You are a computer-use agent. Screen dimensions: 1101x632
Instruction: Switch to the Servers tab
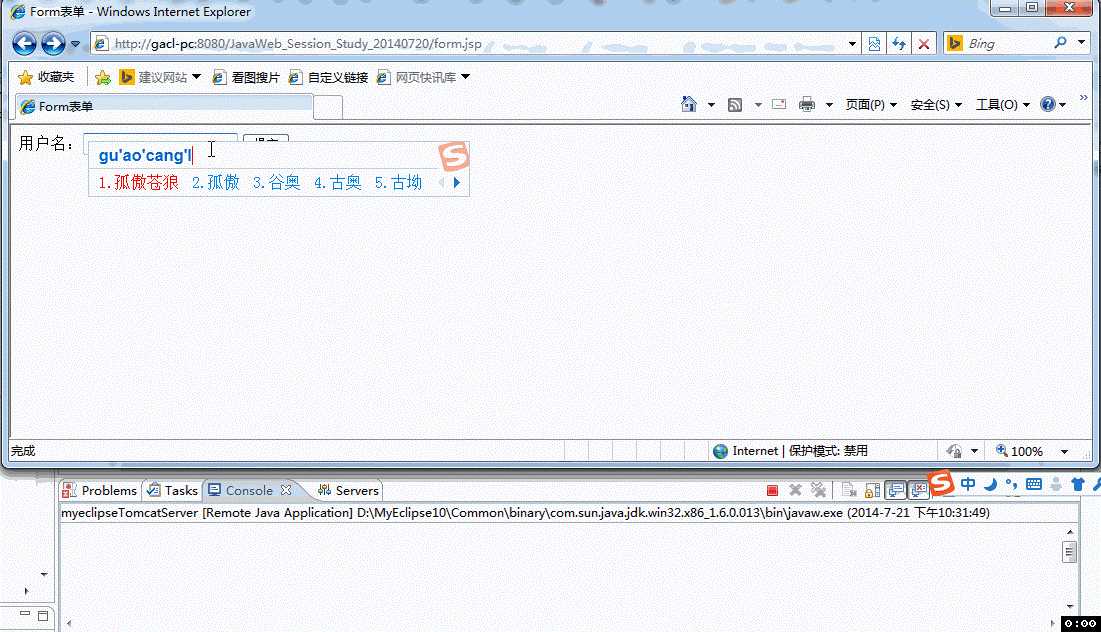pyautogui.click(x=348, y=490)
